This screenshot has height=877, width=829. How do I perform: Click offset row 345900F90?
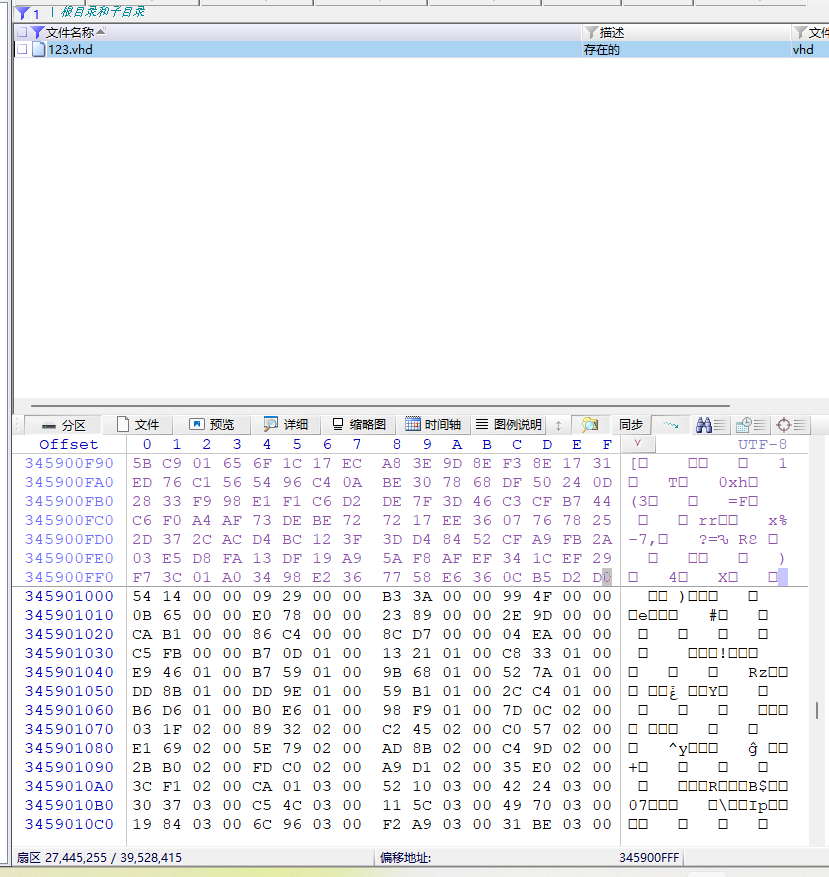coord(69,463)
